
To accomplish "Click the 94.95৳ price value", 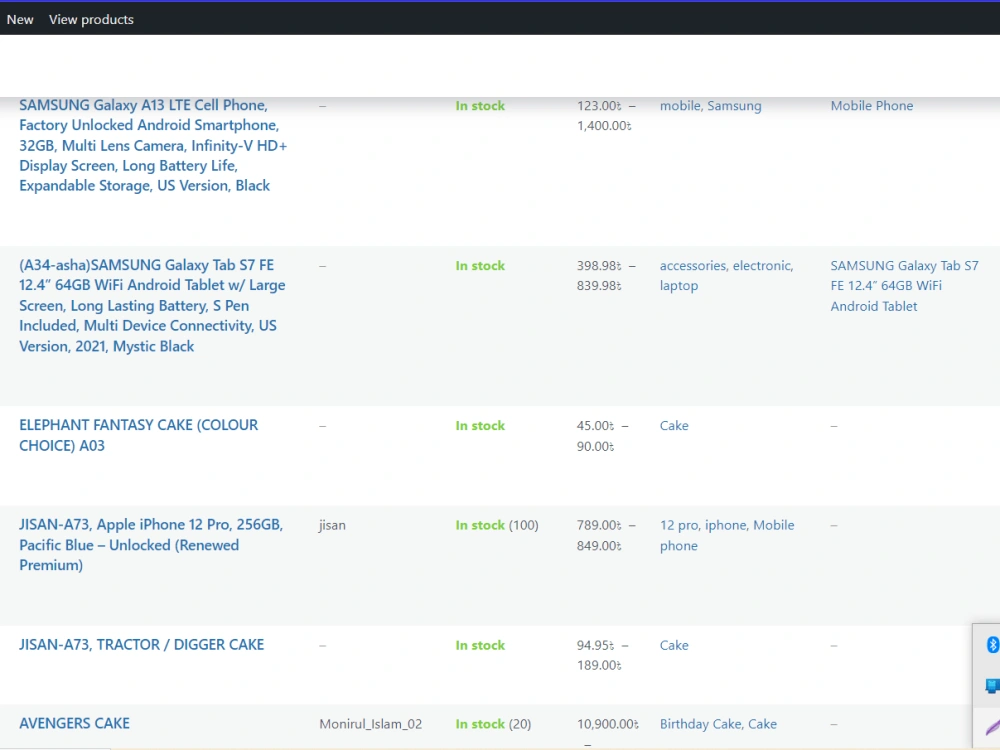I will pos(596,645).
